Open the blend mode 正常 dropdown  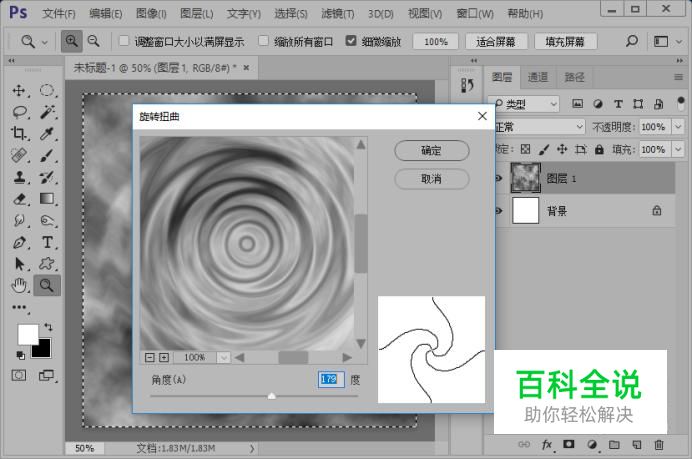pyautogui.click(x=539, y=127)
